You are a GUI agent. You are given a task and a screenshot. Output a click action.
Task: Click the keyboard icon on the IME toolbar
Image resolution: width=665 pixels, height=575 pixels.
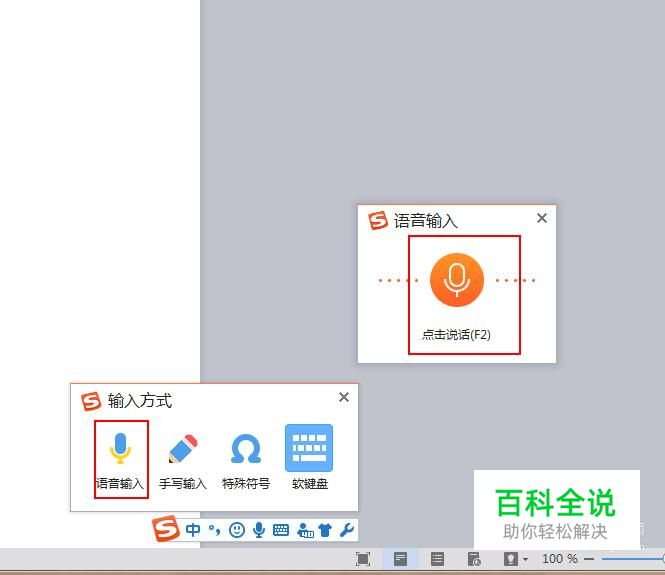pyautogui.click(x=281, y=530)
